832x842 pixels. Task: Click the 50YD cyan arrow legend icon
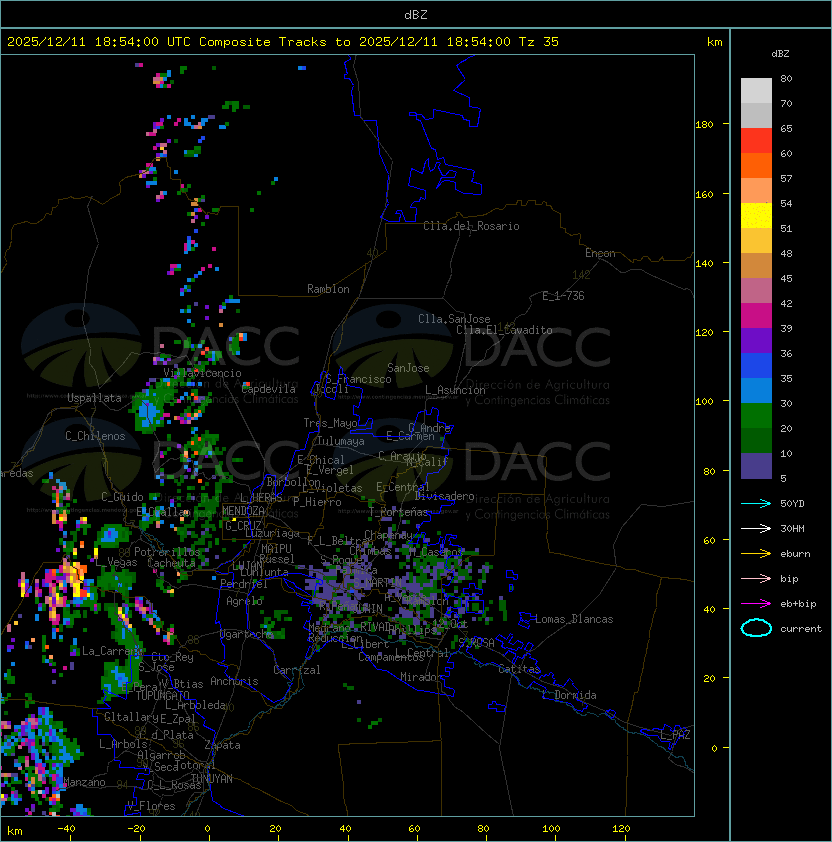(756, 503)
